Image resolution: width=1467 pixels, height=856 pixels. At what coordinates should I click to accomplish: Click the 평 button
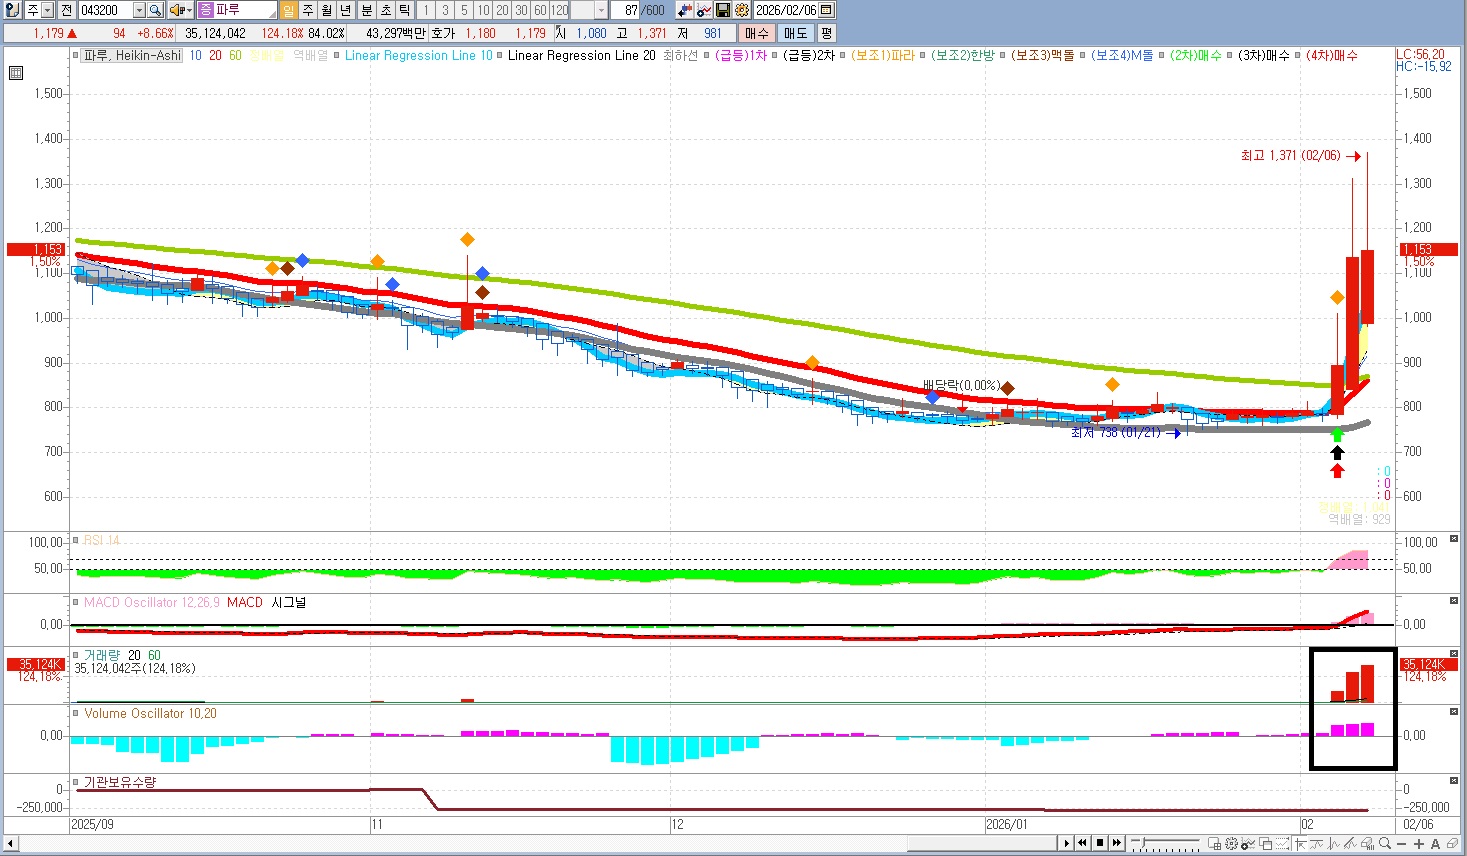coord(827,33)
